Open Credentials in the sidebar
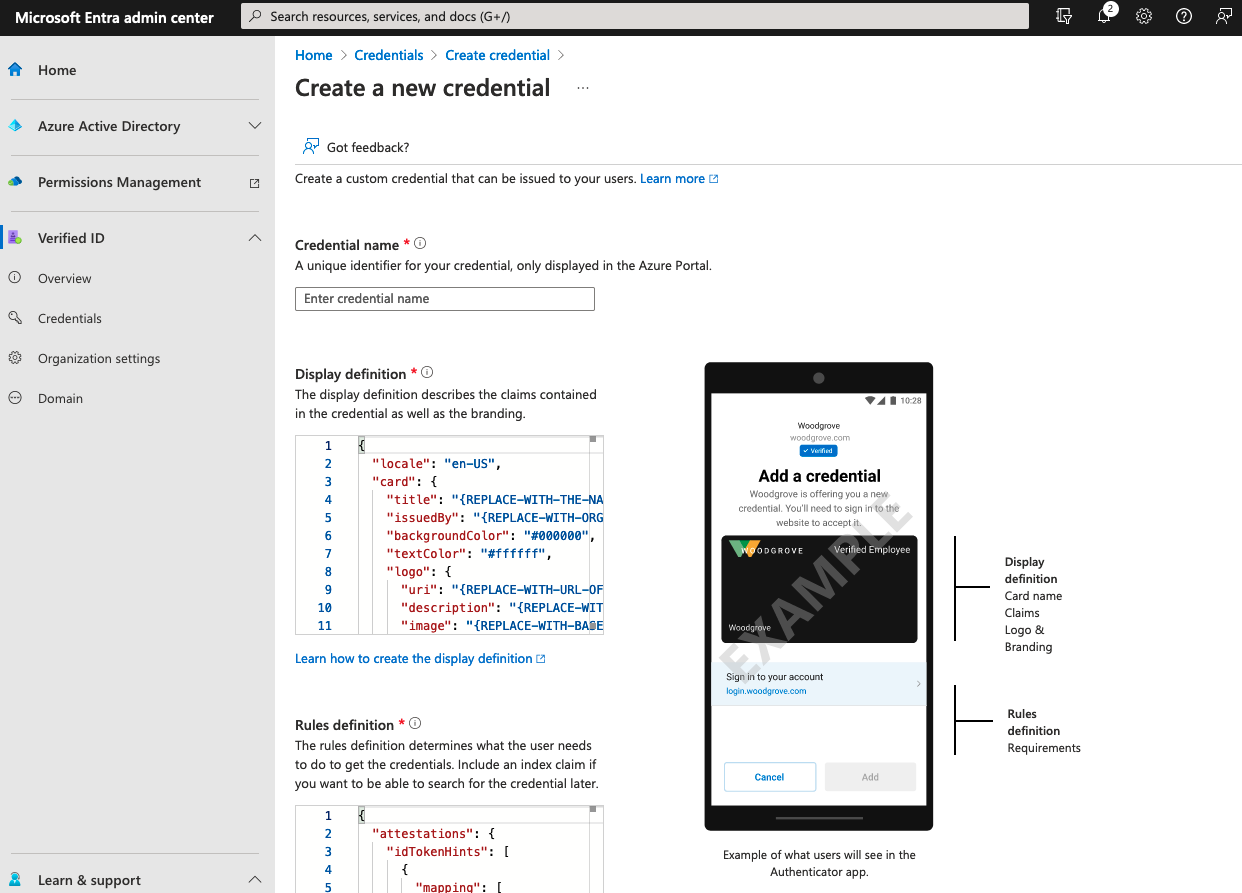Screen dimensions: 1242x893 click(70, 318)
